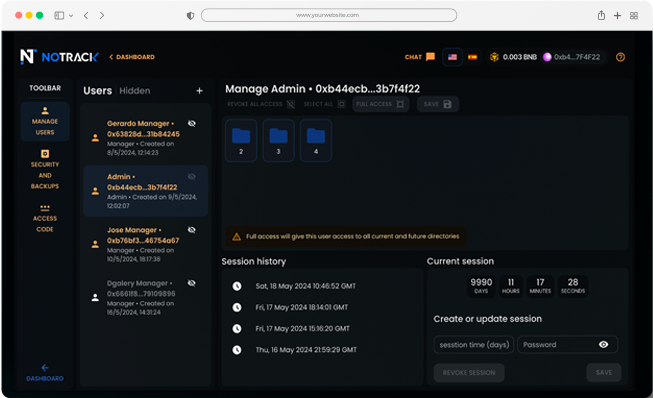Open the help question mark icon
653x398 pixels.
coord(620,57)
